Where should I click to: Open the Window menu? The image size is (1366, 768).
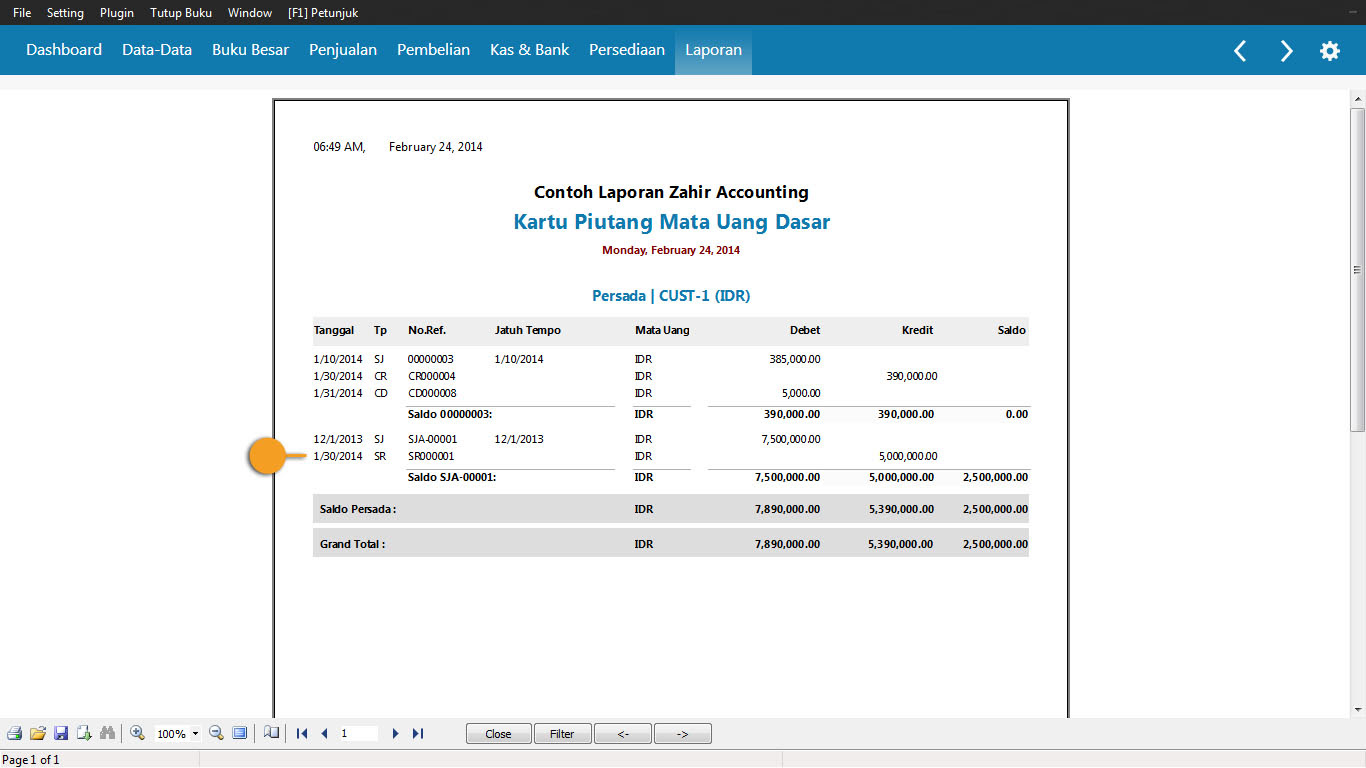(250, 13)
